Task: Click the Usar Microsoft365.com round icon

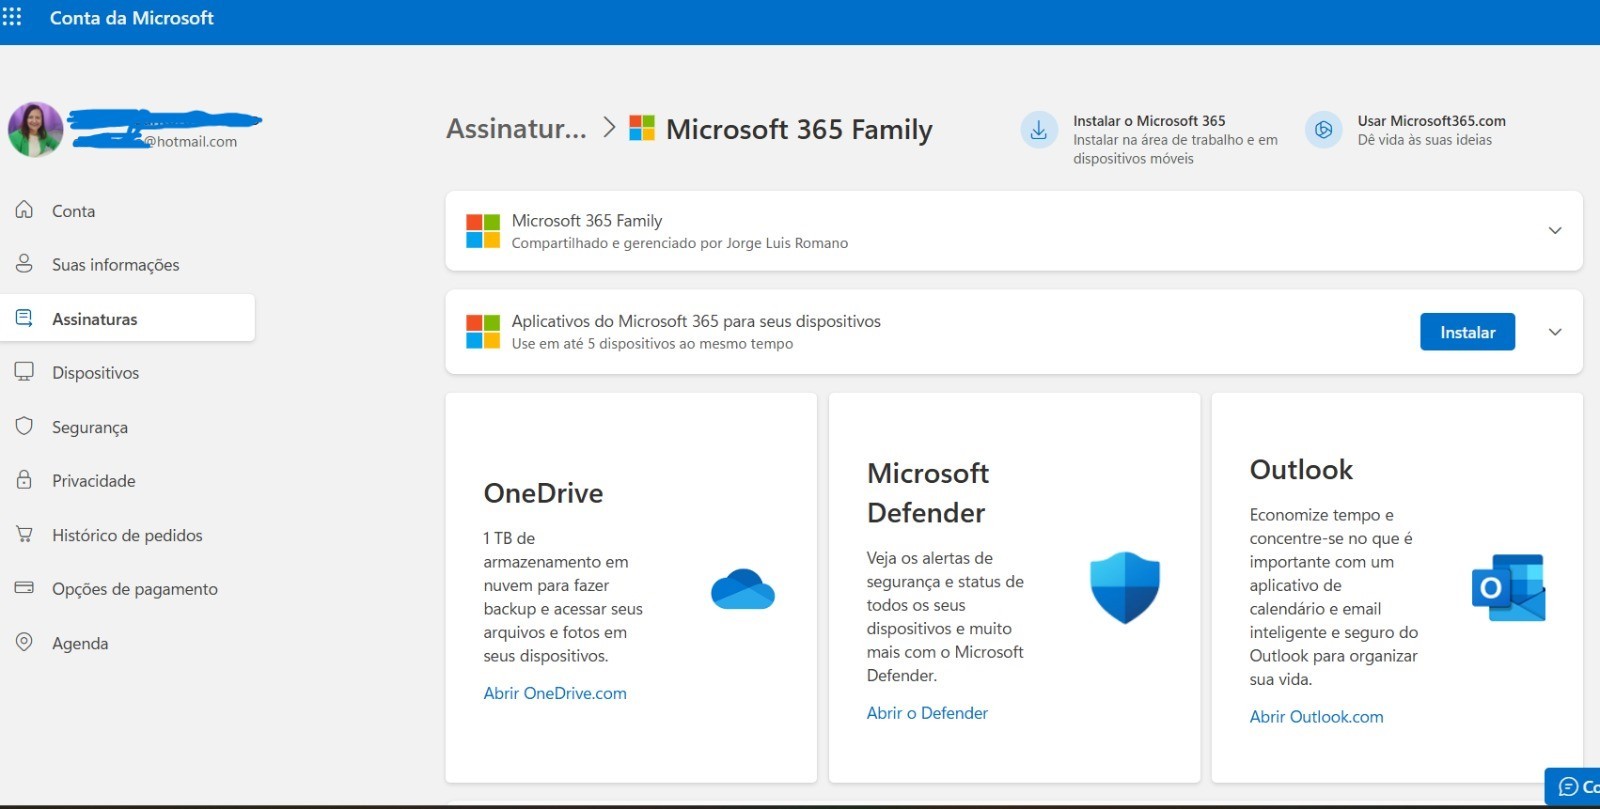Action: click(x=1323, y=130)
